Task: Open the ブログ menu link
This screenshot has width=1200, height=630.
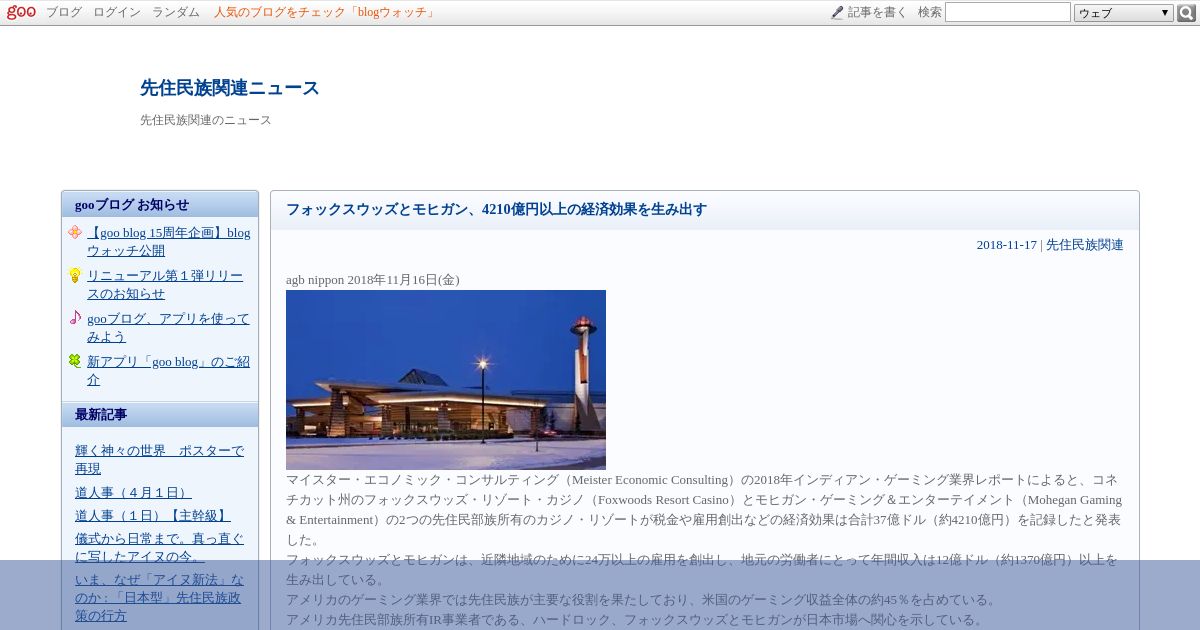Action: (64, 12)
